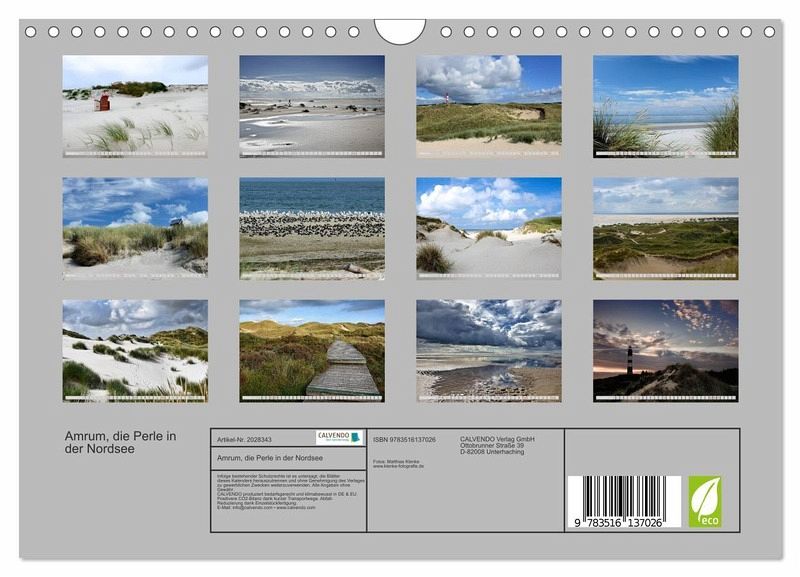The height and width of the screenshot is (577, 800).
Task: Click the small legal notice paragraph
Action: pos(291,492)
